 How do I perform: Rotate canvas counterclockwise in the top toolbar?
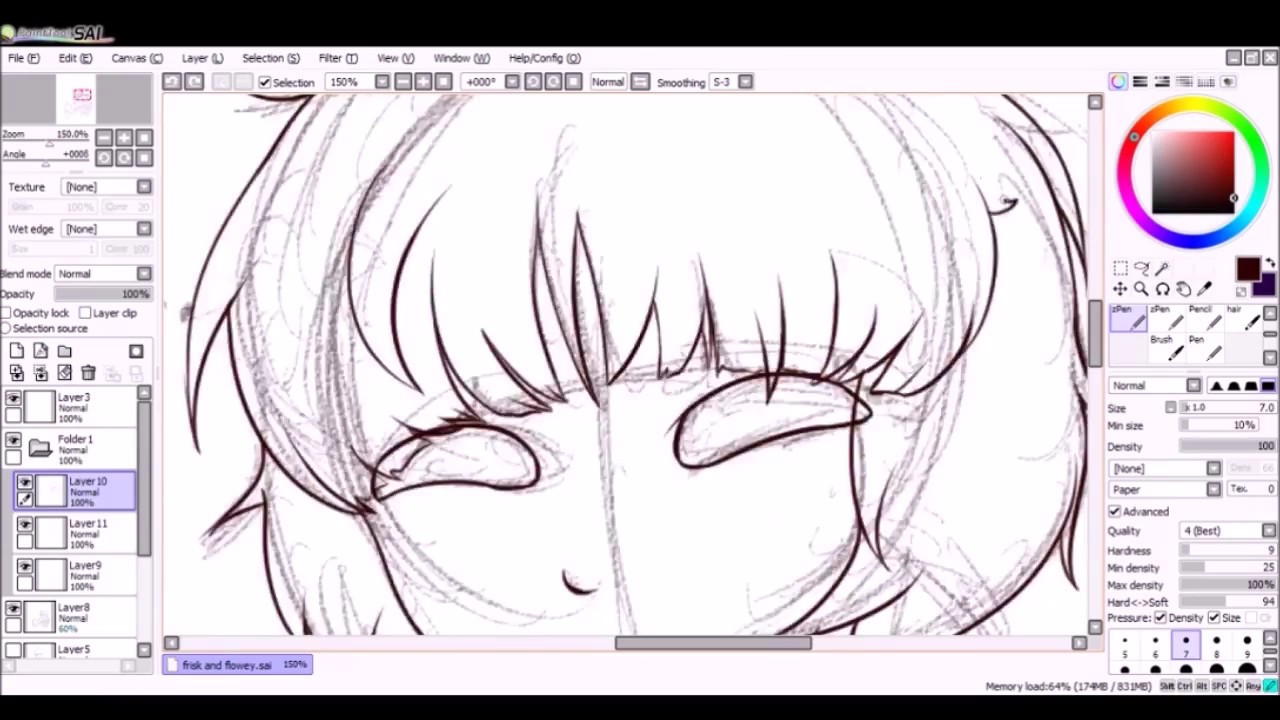(533, 82)
